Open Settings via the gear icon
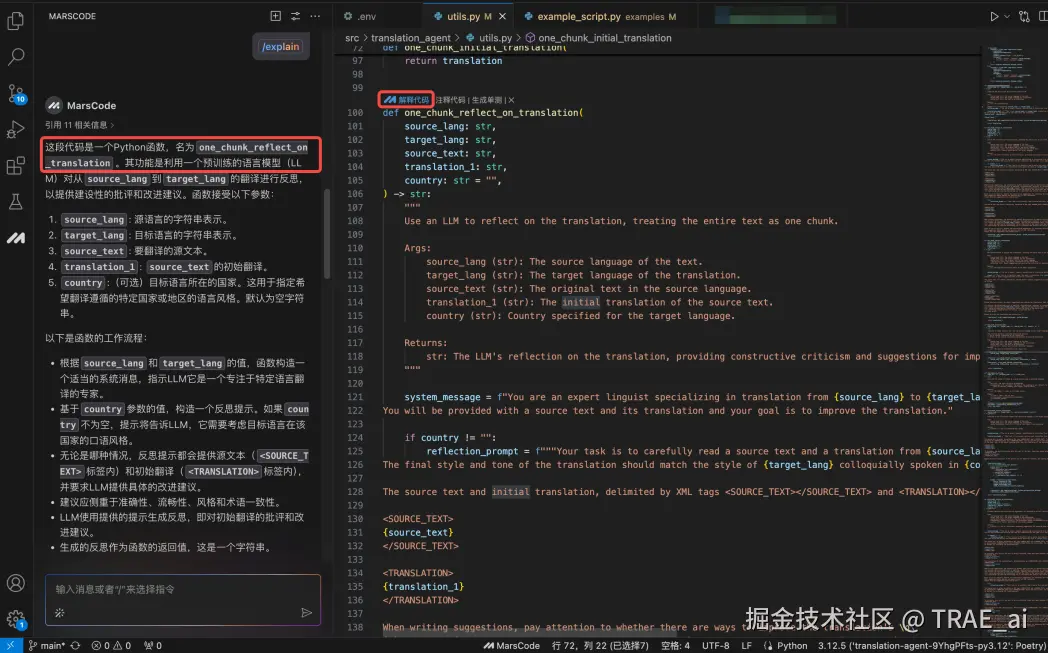 point(15,619)
